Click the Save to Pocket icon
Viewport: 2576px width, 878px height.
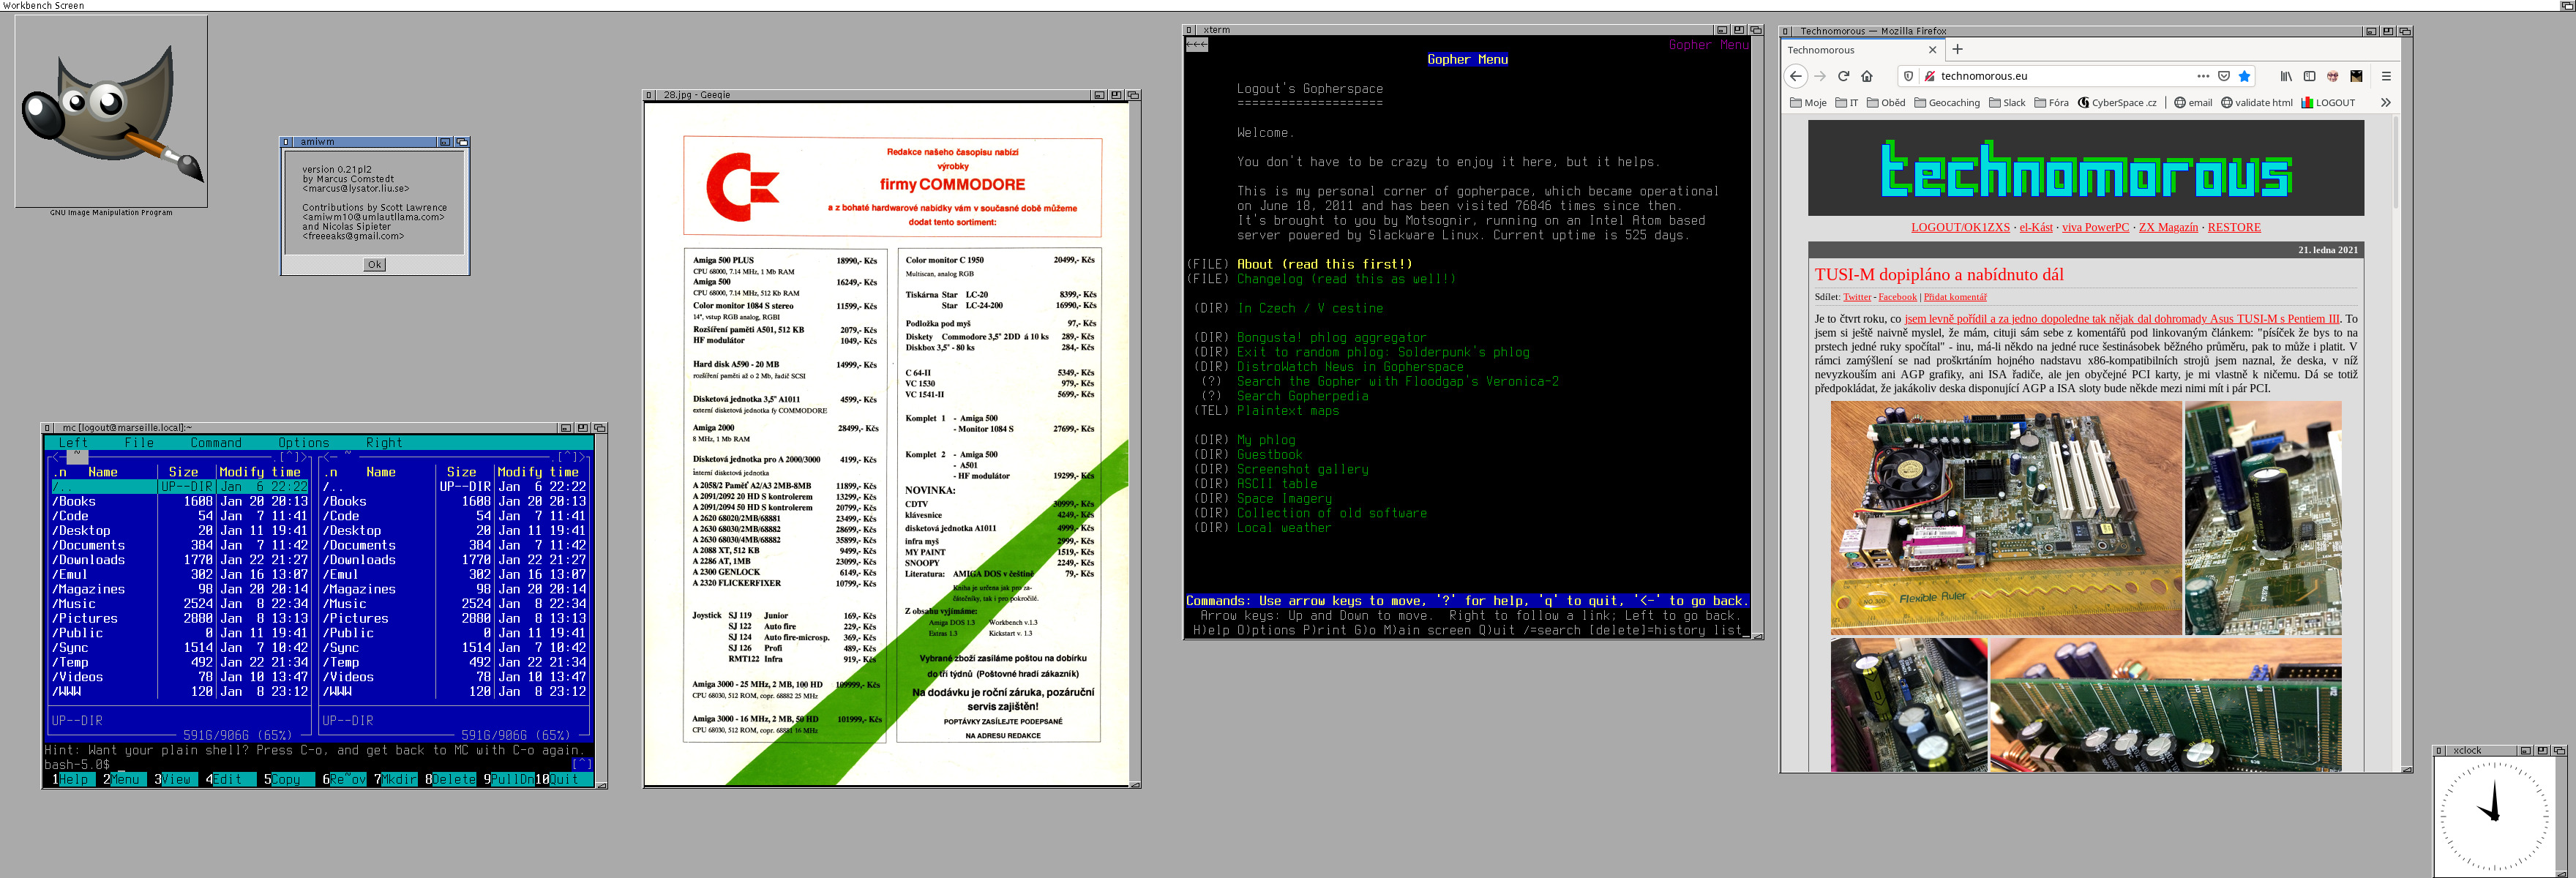pyautogui.click(x=2224, y=76)
